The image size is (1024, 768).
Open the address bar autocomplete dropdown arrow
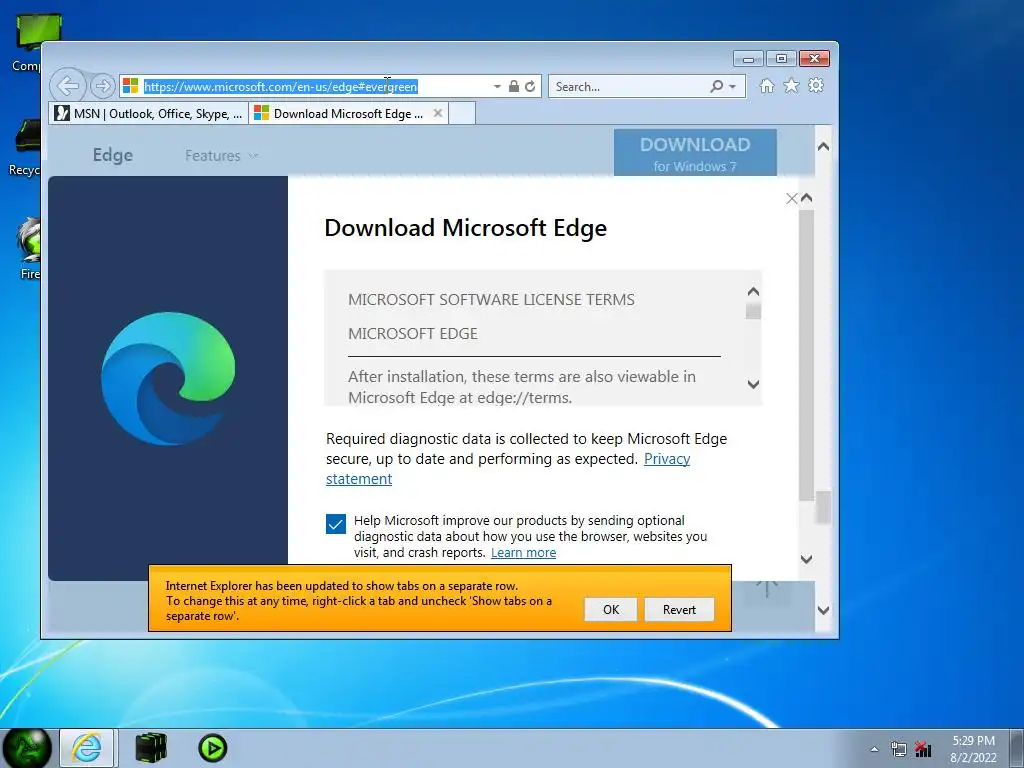pyautogui.click(x=497, y=86)
